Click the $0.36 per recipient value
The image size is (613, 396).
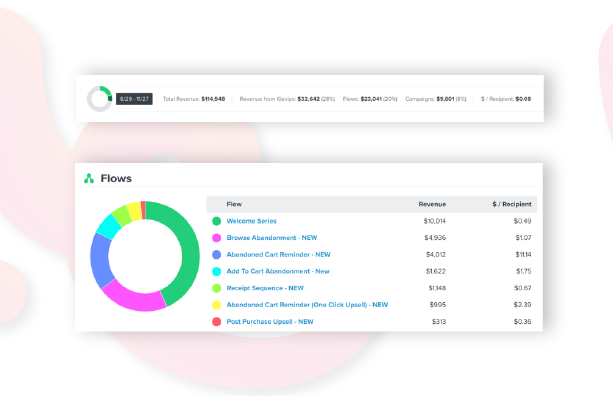coord(522,322)
